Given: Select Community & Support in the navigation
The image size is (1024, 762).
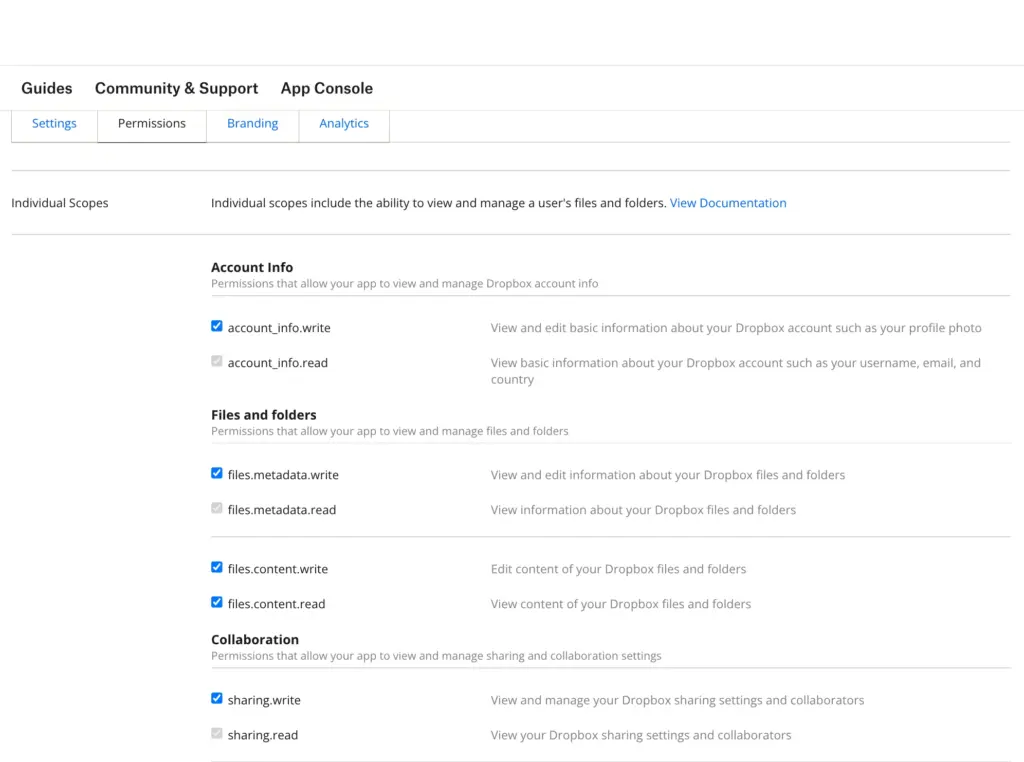Looking at the screenshot, I should (176, 88).
